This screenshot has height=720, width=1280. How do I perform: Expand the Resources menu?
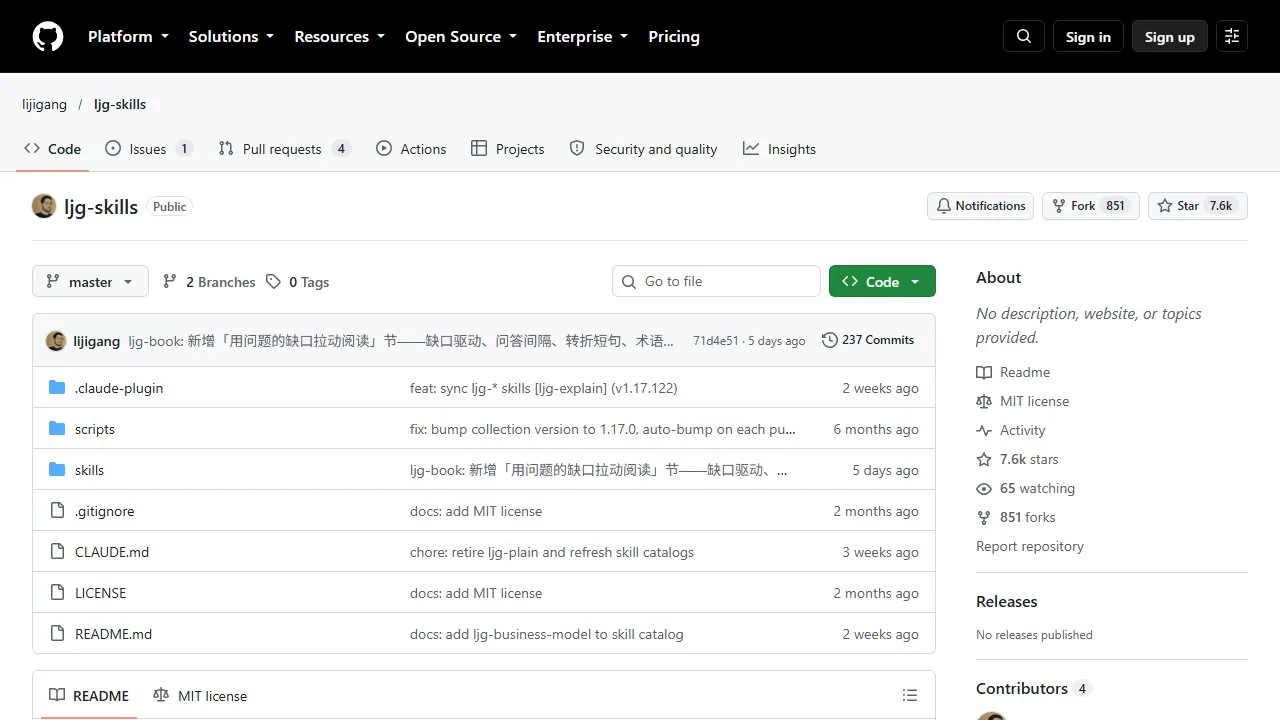[339, 36]
